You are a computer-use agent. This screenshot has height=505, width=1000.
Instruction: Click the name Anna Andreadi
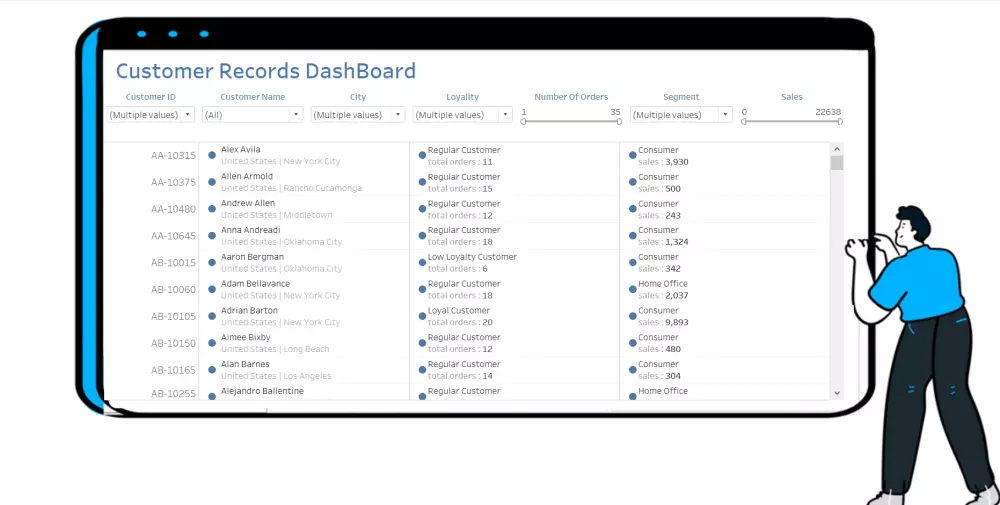pos(251,230)
